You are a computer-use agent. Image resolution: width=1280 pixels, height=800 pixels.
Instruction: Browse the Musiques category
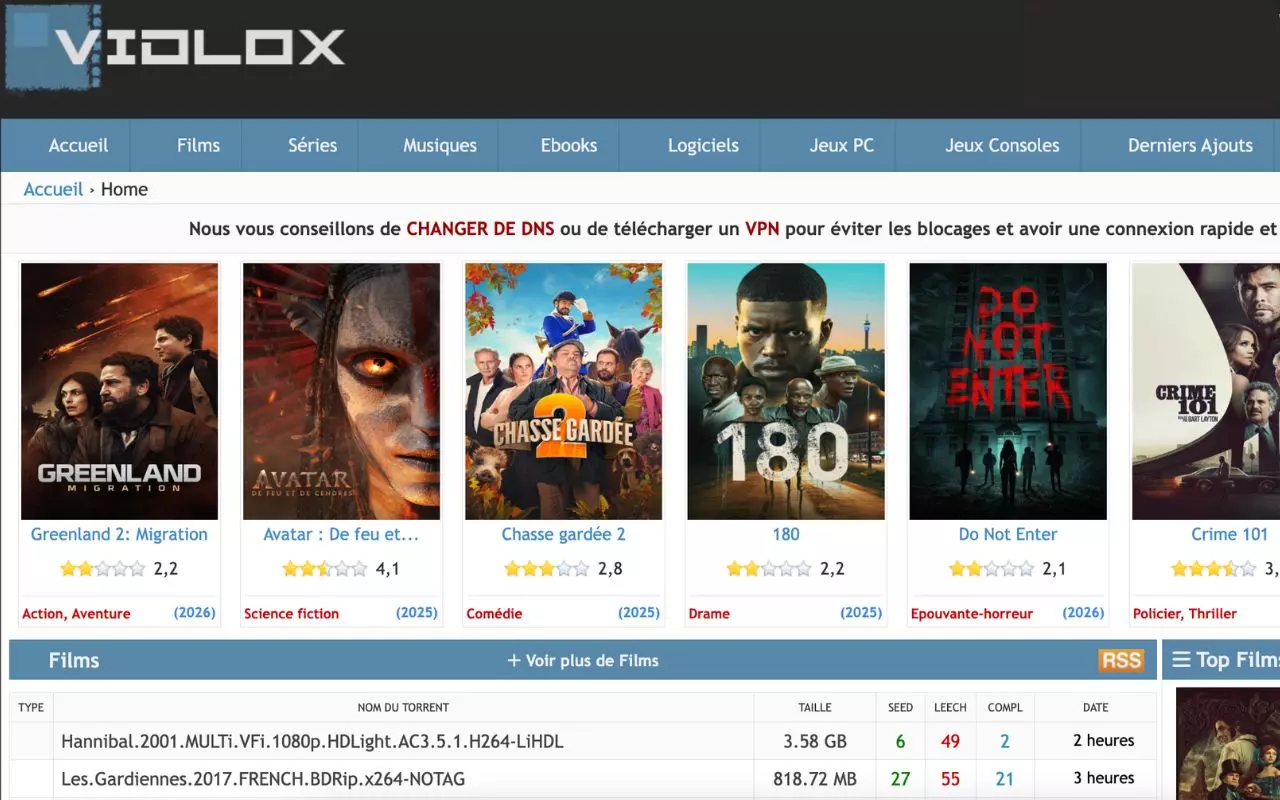pyautogui.click(x=440, y=146)
